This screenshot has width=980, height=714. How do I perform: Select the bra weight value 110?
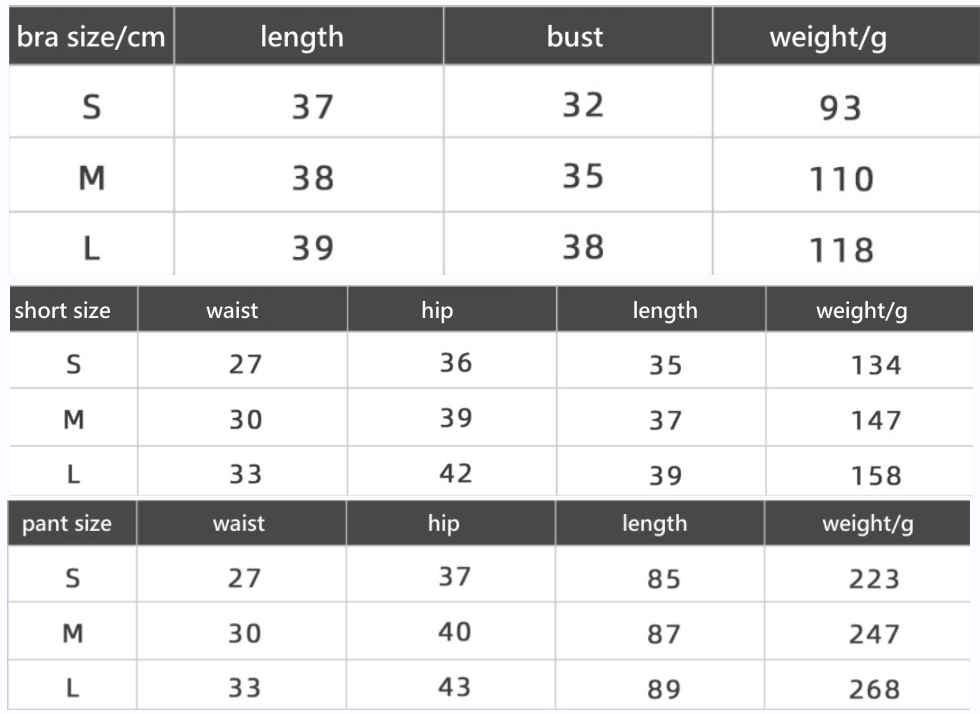click(841, 179)
